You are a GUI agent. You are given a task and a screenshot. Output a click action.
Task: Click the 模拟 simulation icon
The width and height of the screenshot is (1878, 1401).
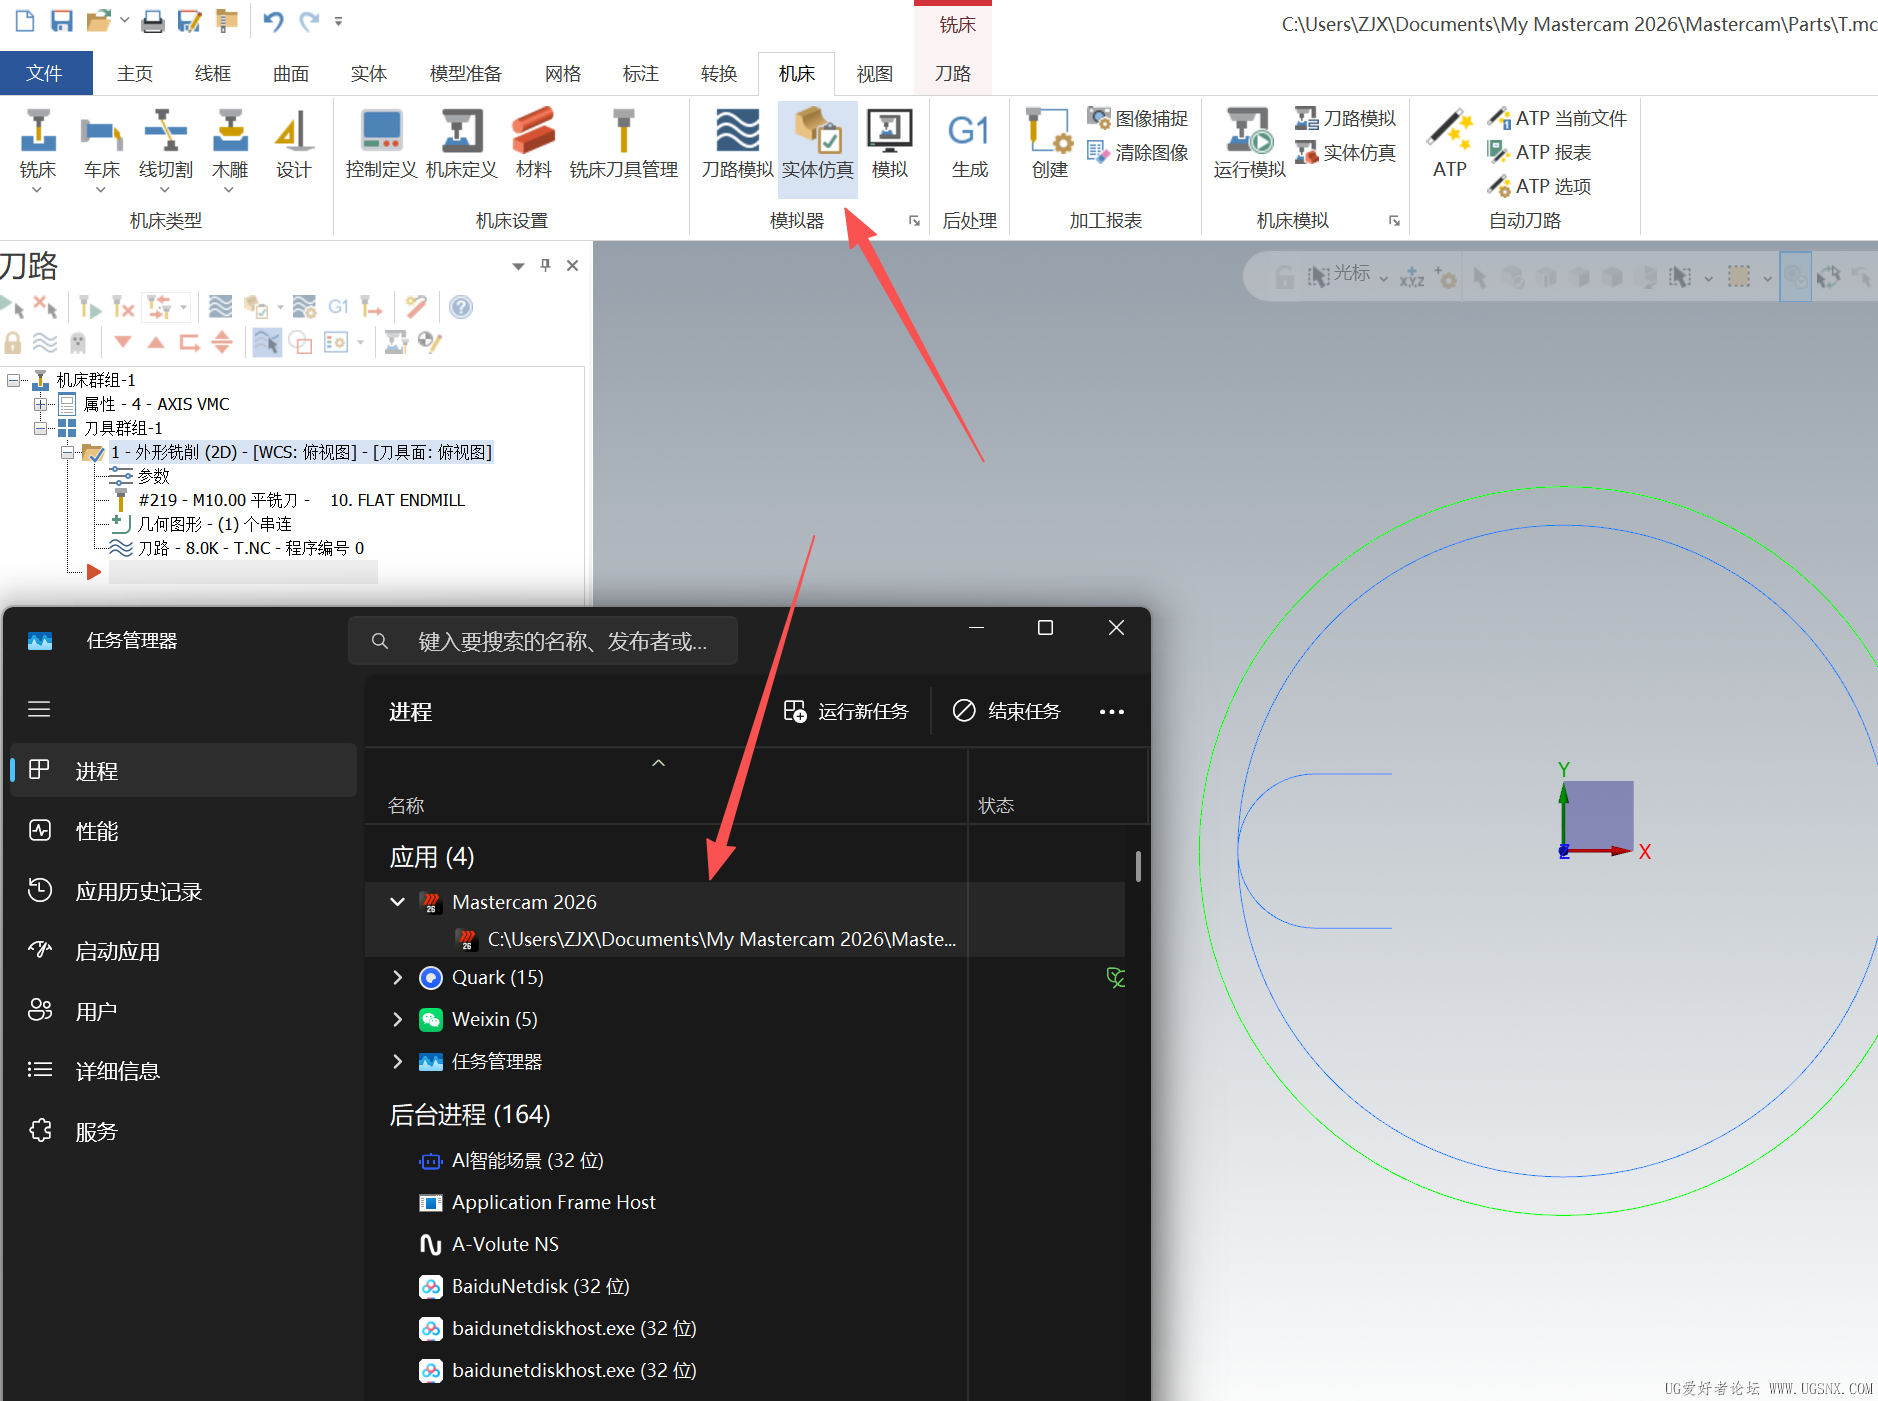[889, 144]
